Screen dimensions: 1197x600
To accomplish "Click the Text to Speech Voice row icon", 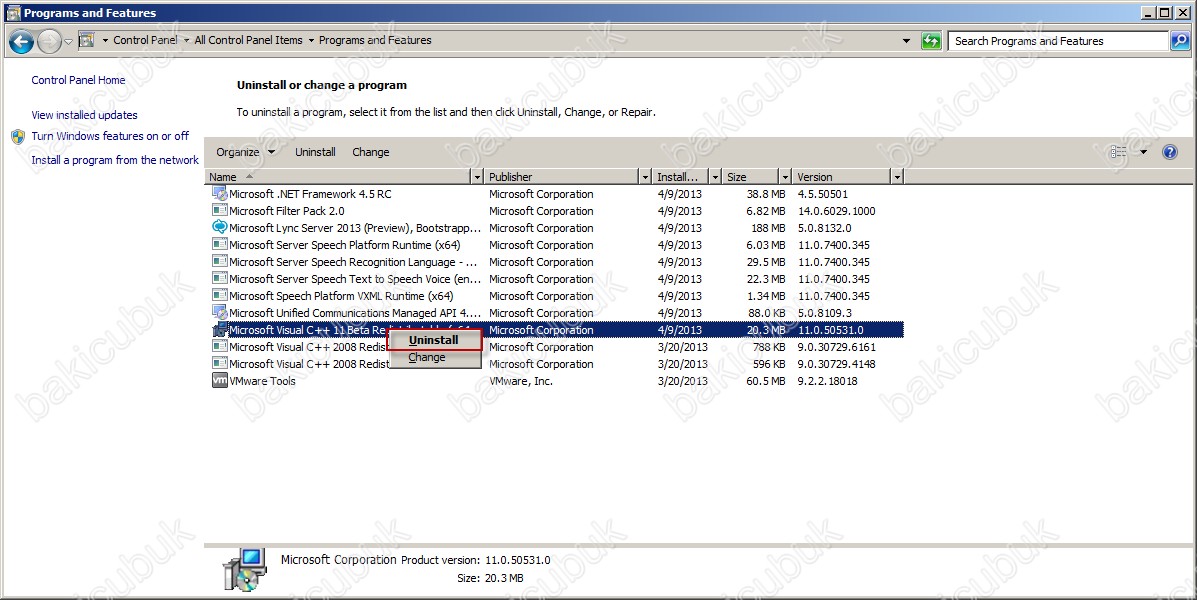I will tap(220, 279).
